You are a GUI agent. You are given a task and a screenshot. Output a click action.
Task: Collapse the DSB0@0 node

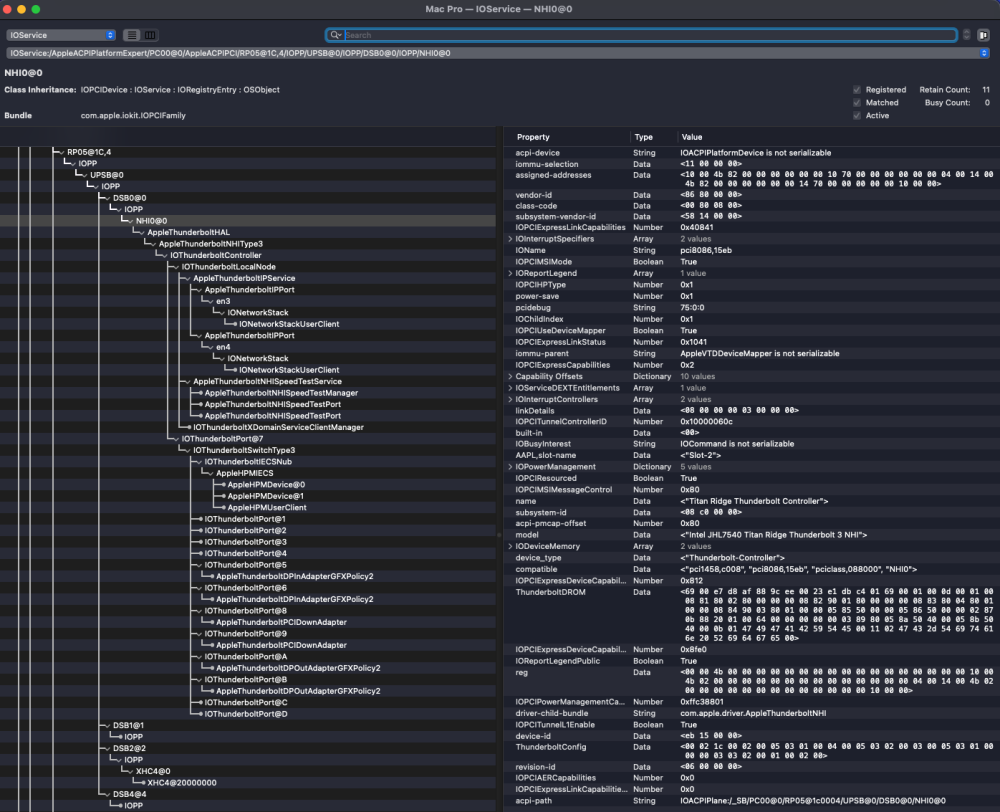coord(107,198)
